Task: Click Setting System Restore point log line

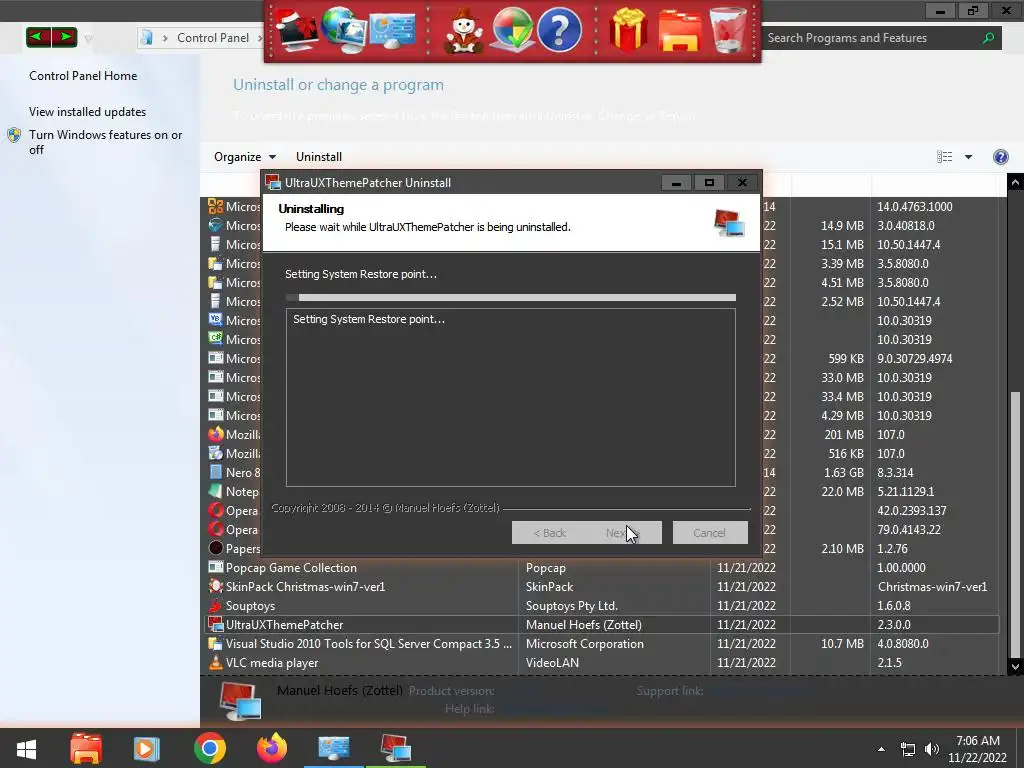Action: [369, 319]
